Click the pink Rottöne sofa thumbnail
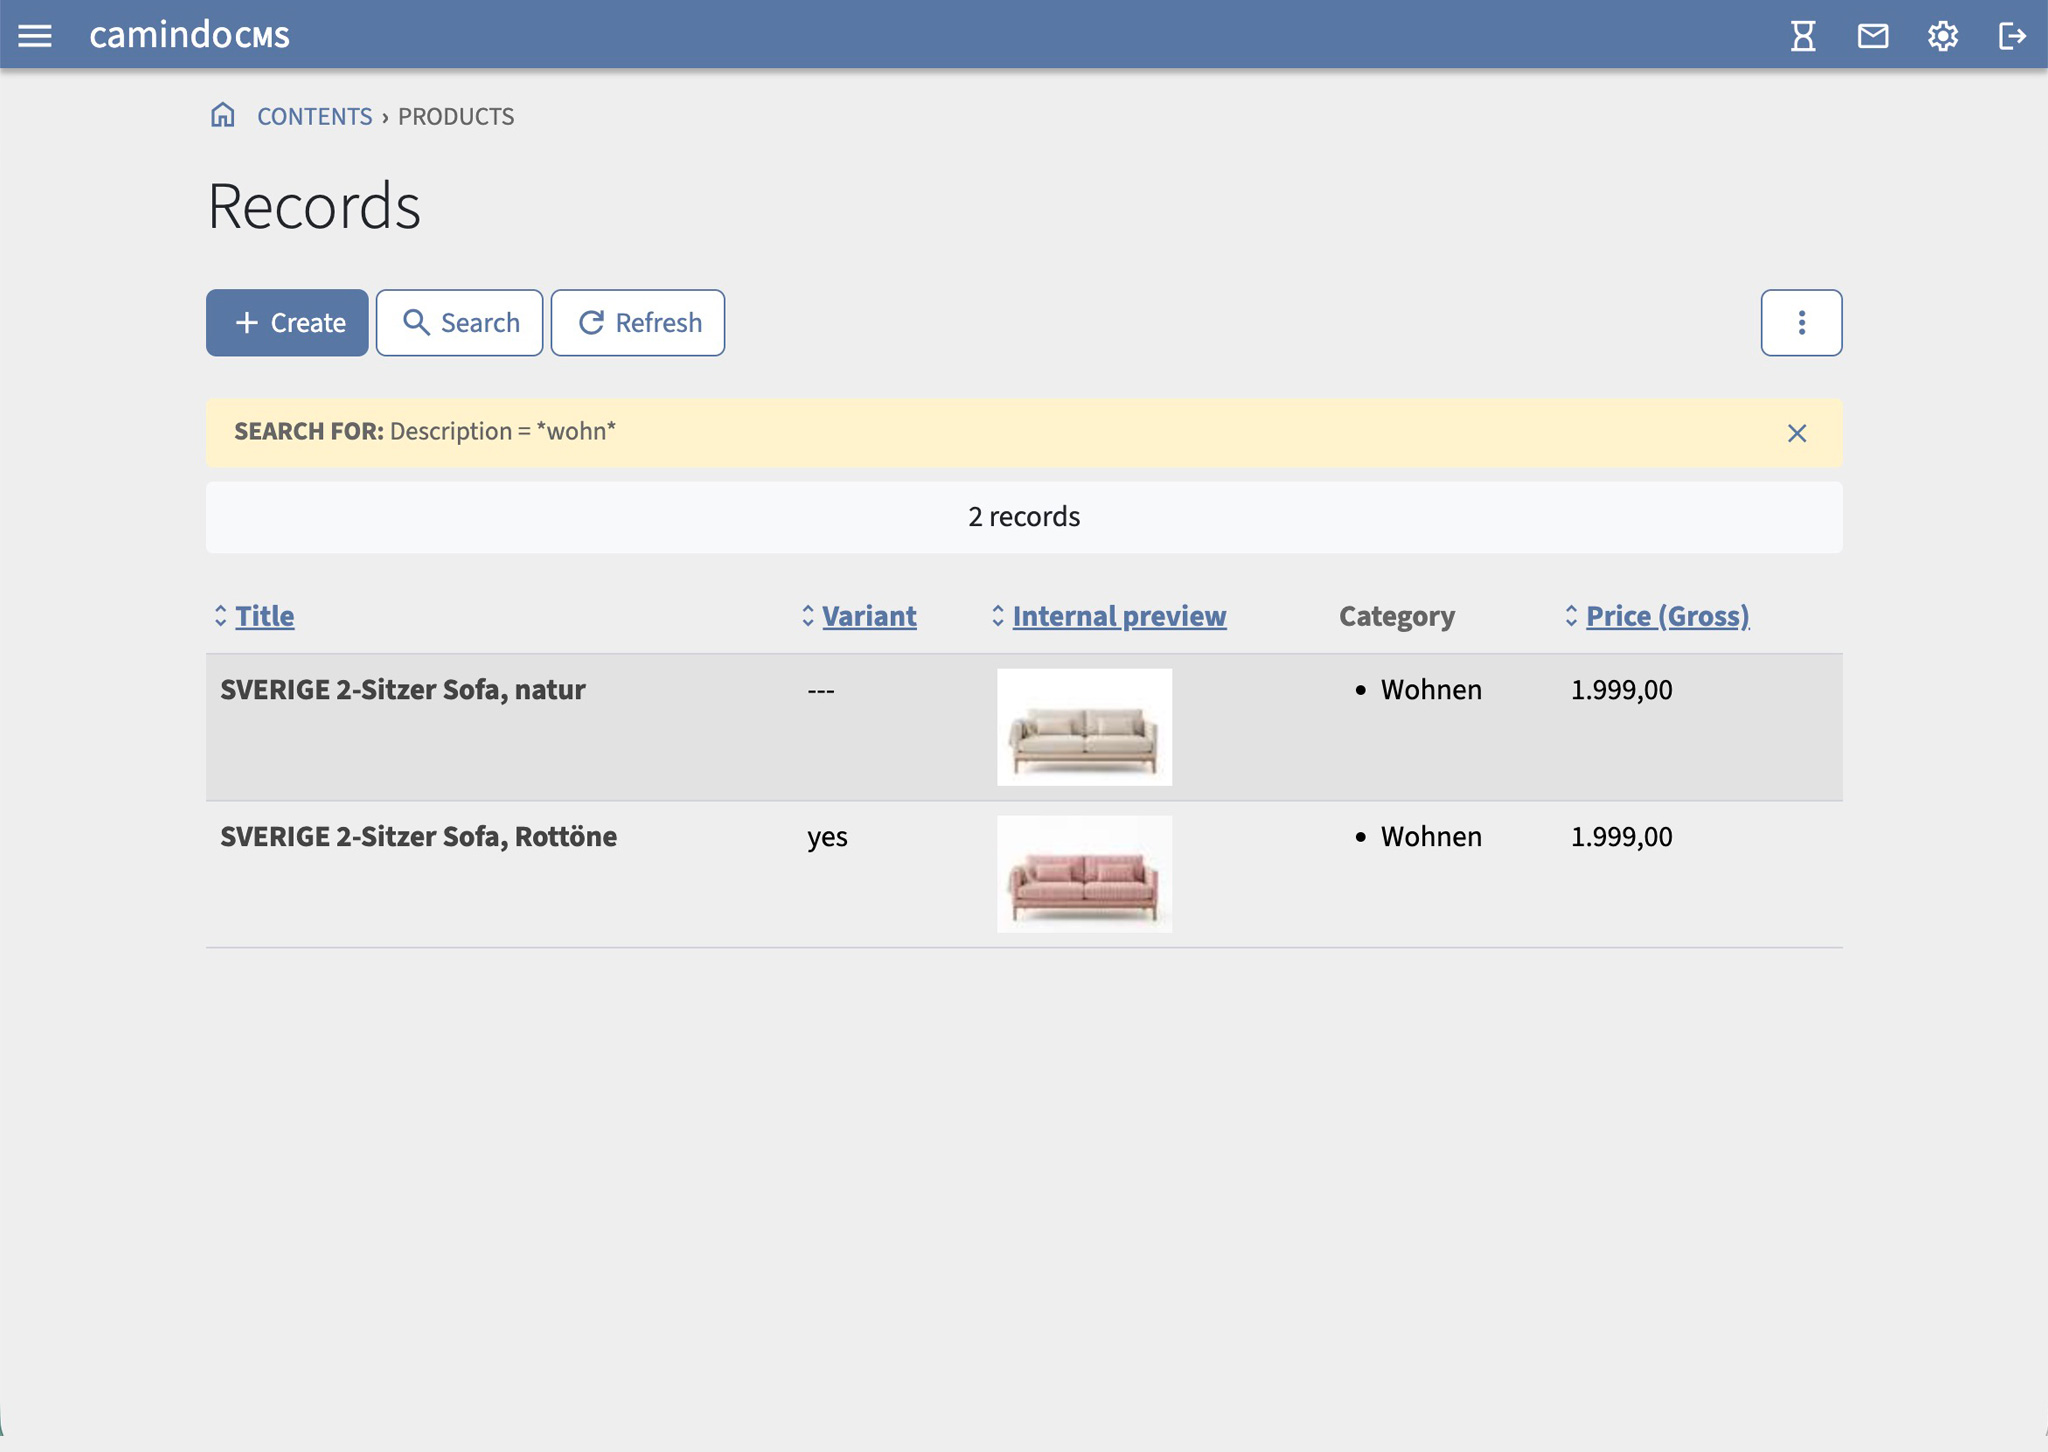This screenshot has width=2048, height=1452. 1084,874
